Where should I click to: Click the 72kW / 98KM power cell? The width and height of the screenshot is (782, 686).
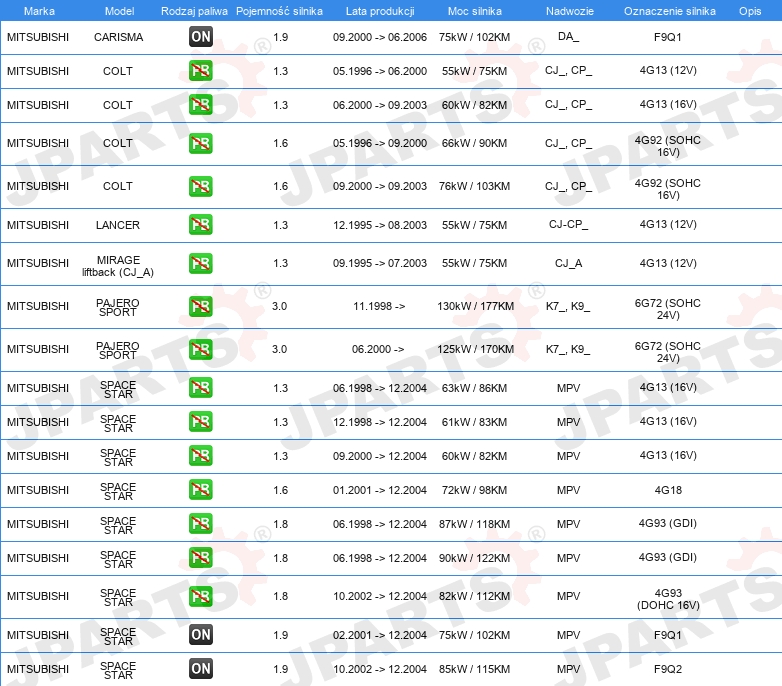pyautogui.click(x=474, y=490)
